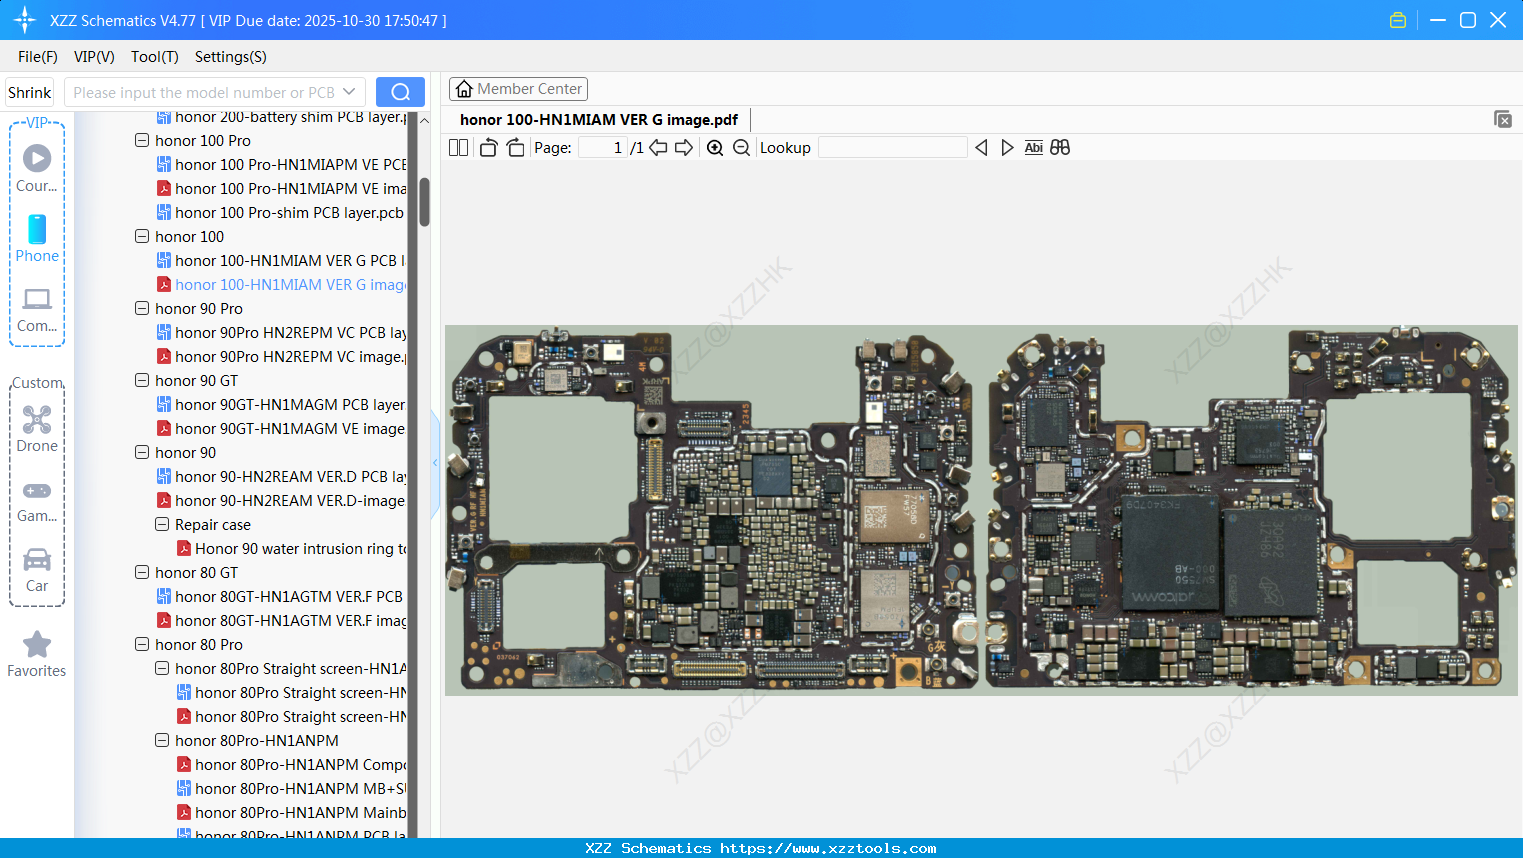Zoom out of the PDF

coord(741,148)
